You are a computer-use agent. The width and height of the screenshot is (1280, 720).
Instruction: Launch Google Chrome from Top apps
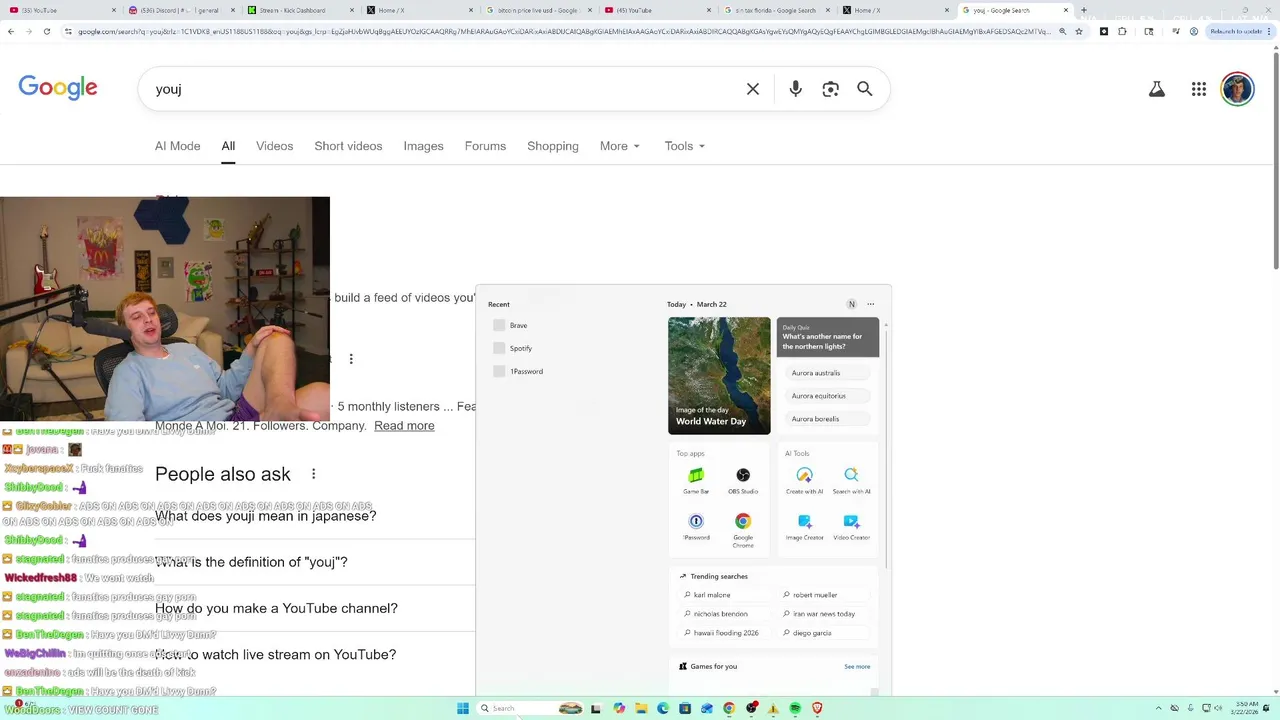tap(743, 530)
